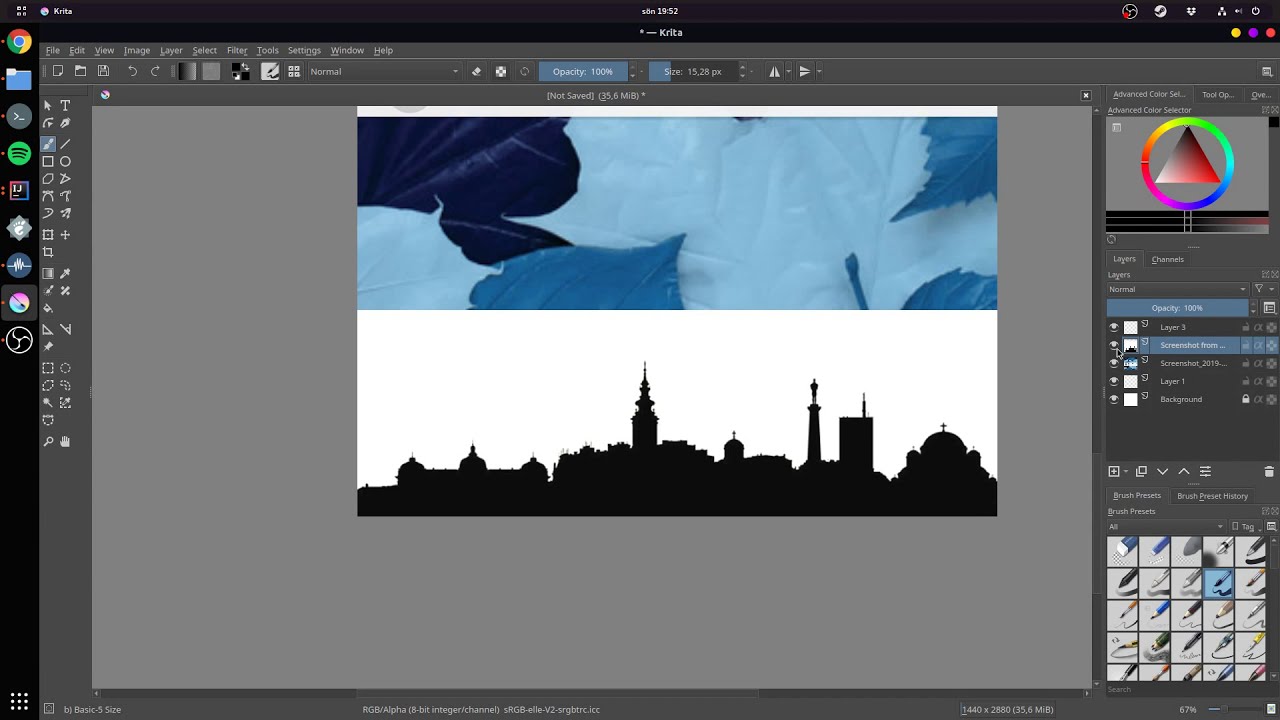The width and height of the screenshot is (1280, 720).
Task: Click the foreground/background color swatch
Action: point(241,71)
